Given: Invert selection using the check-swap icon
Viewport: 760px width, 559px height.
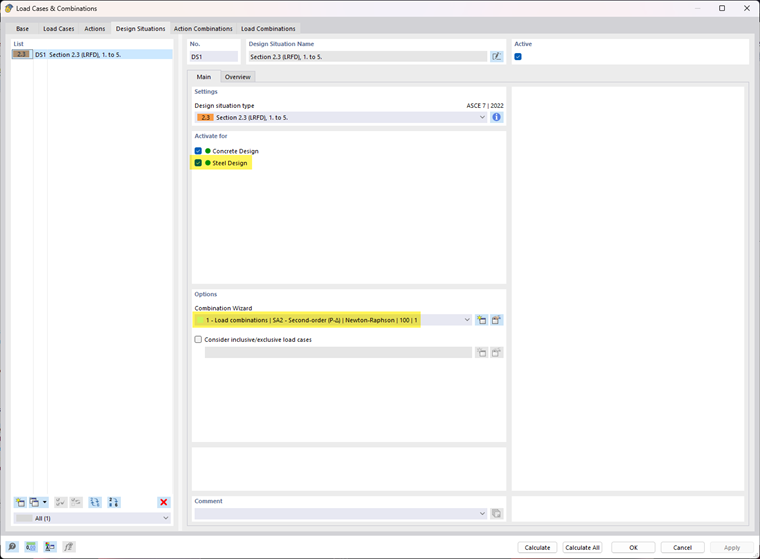Looking at the screenshot, I should (76, 502).
